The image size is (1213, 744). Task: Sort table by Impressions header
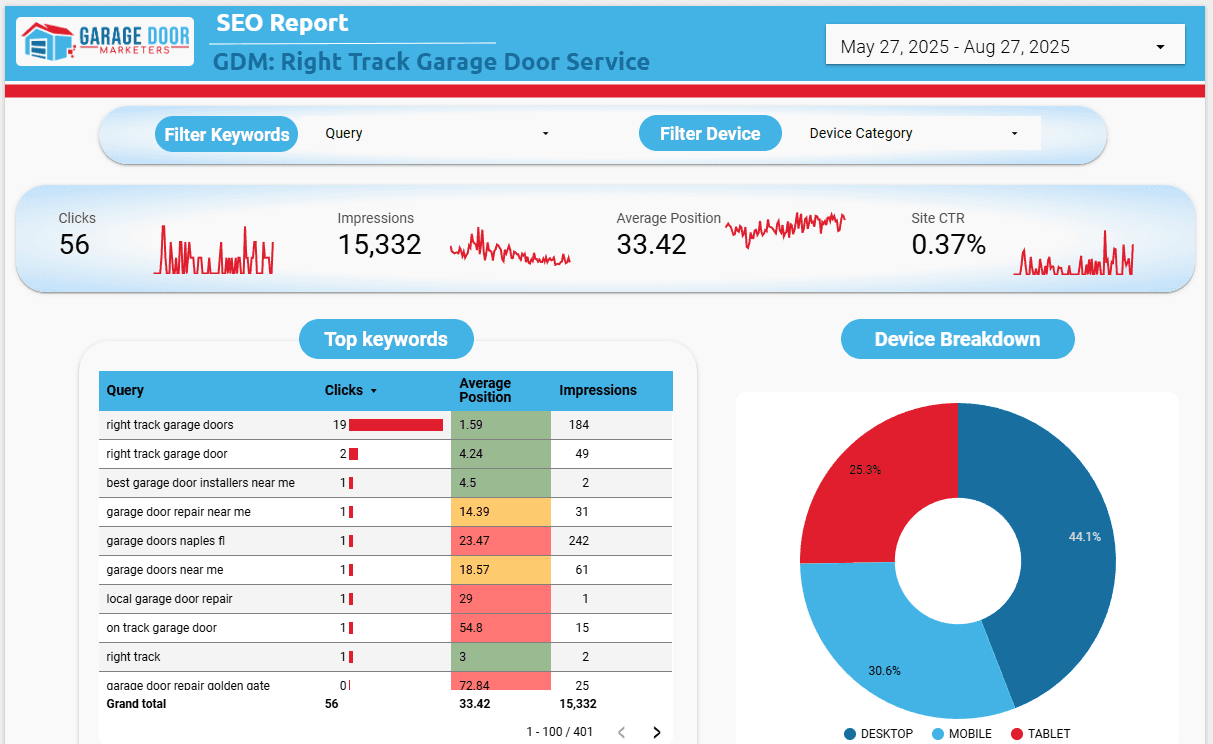(598, 391)
